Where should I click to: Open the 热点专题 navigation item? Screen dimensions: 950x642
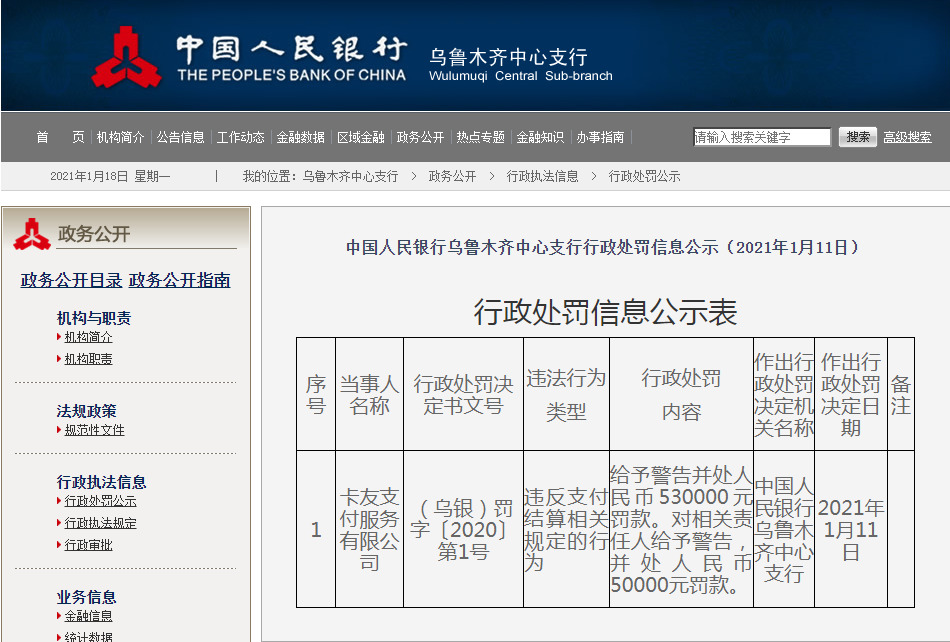[x=480, y=137]
